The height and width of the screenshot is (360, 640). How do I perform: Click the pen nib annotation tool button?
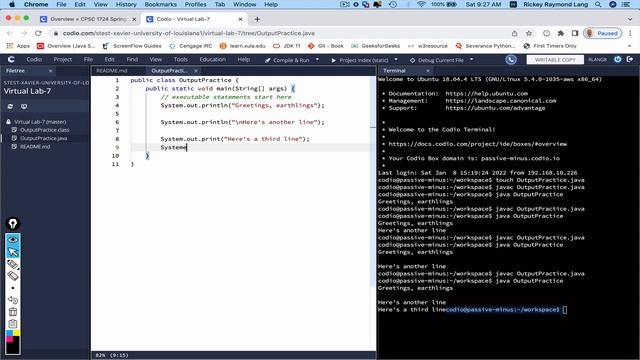point(13,224)
